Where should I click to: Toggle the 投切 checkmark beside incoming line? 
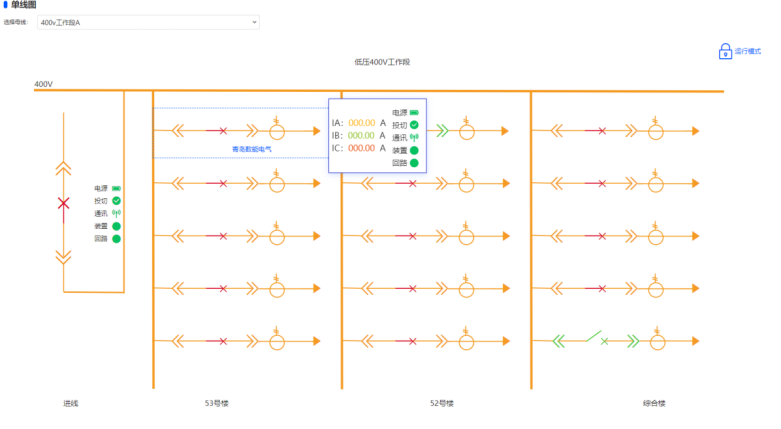point(116,201)
